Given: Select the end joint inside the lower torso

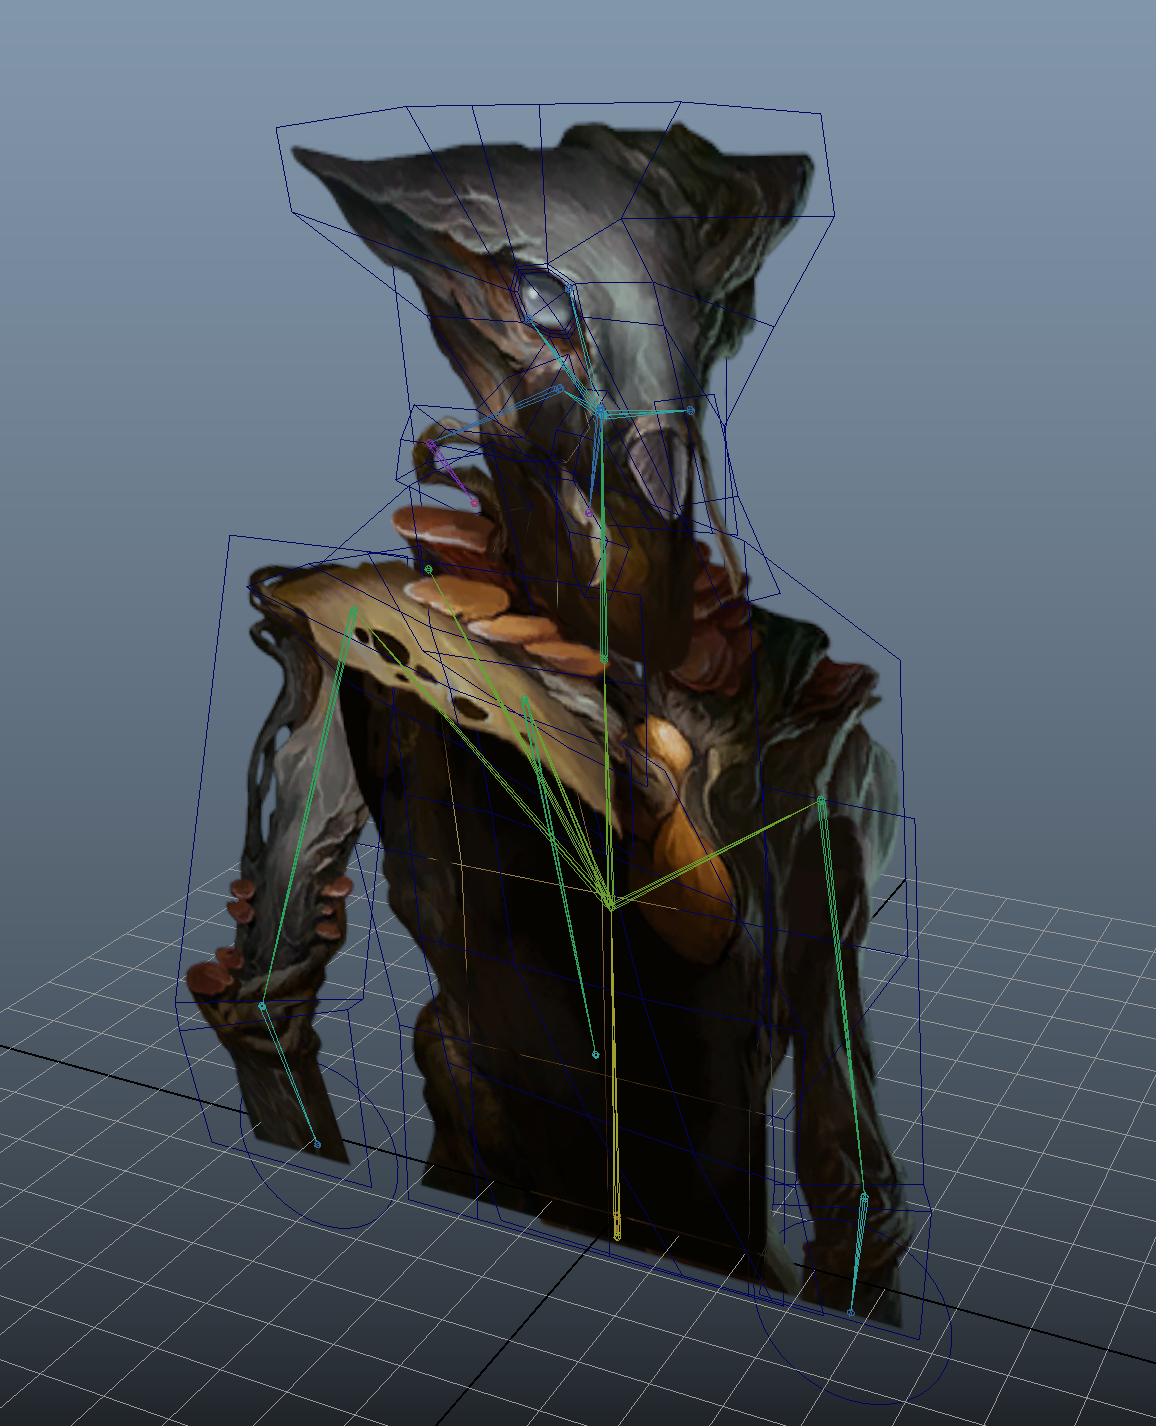Looking at the screenshot, I should tap(595, 1054).
